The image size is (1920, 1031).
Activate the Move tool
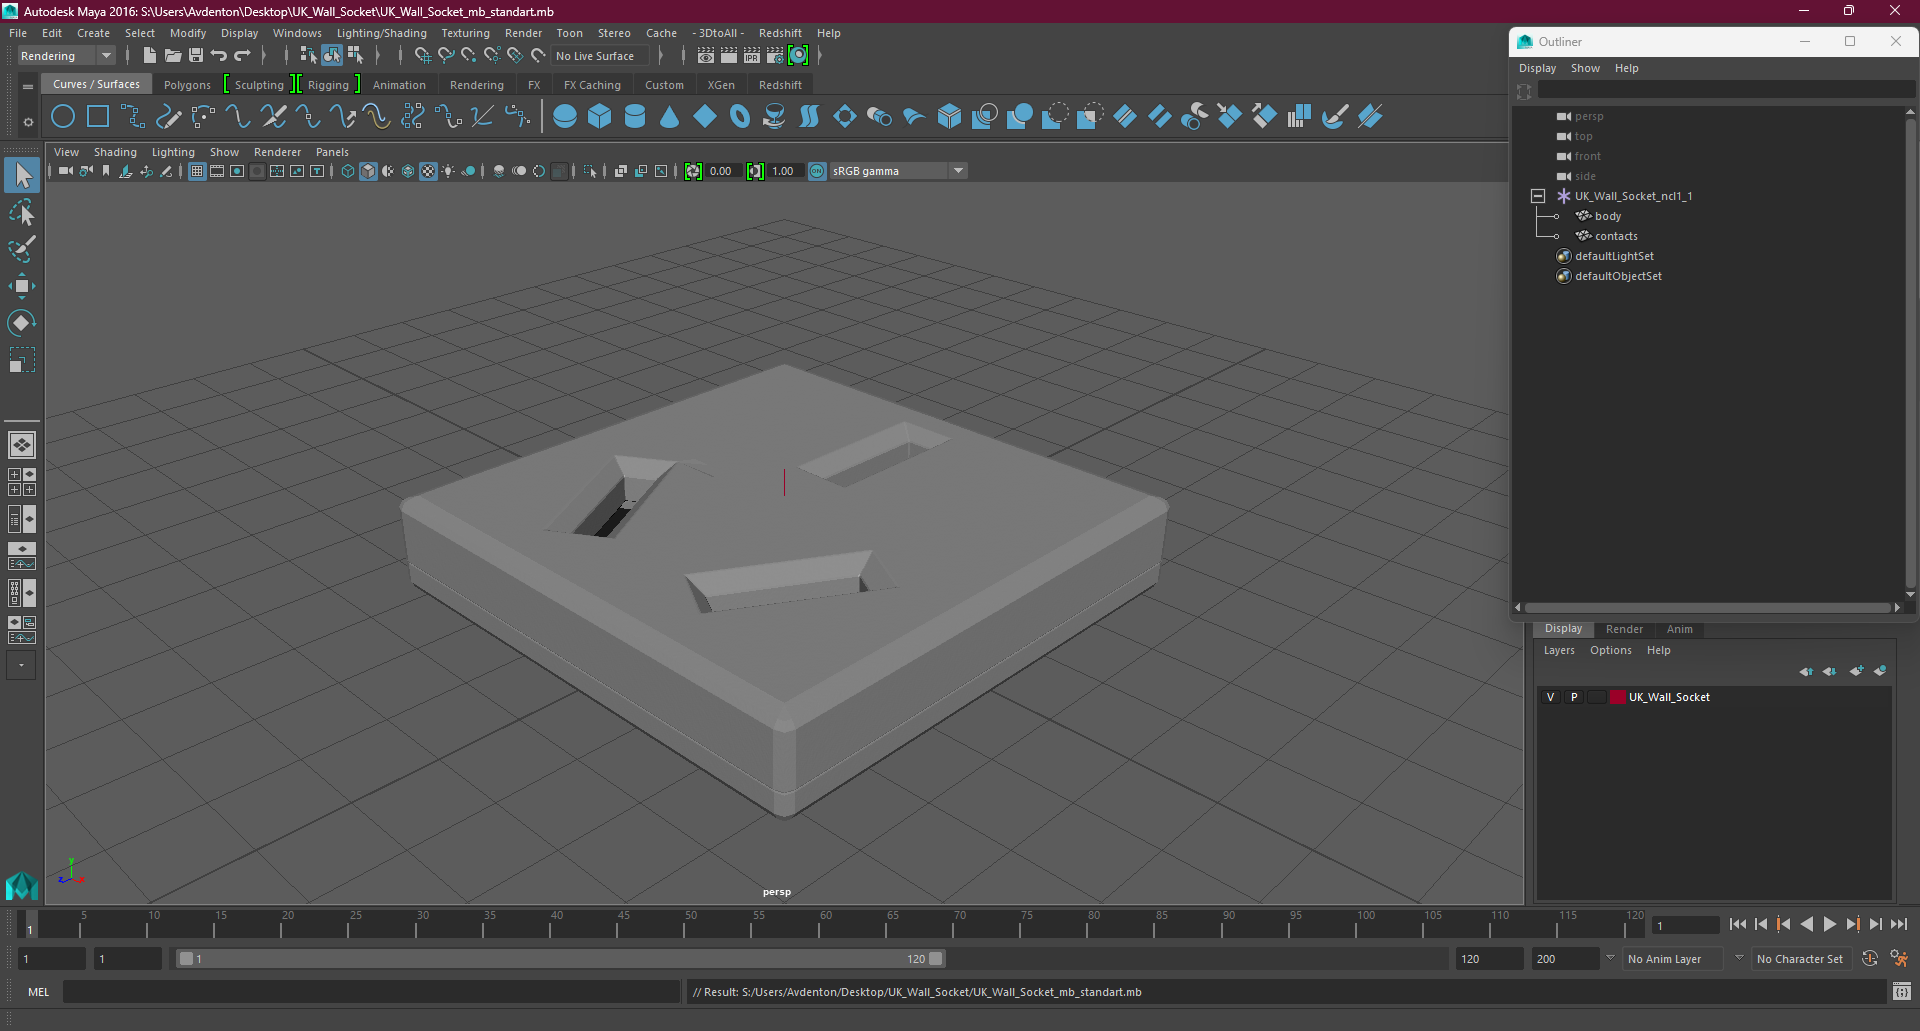point(22,286)
